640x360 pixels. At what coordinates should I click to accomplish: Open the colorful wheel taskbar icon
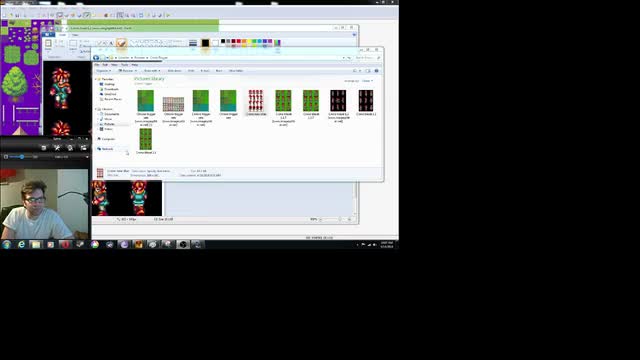[x=95, y=244]
